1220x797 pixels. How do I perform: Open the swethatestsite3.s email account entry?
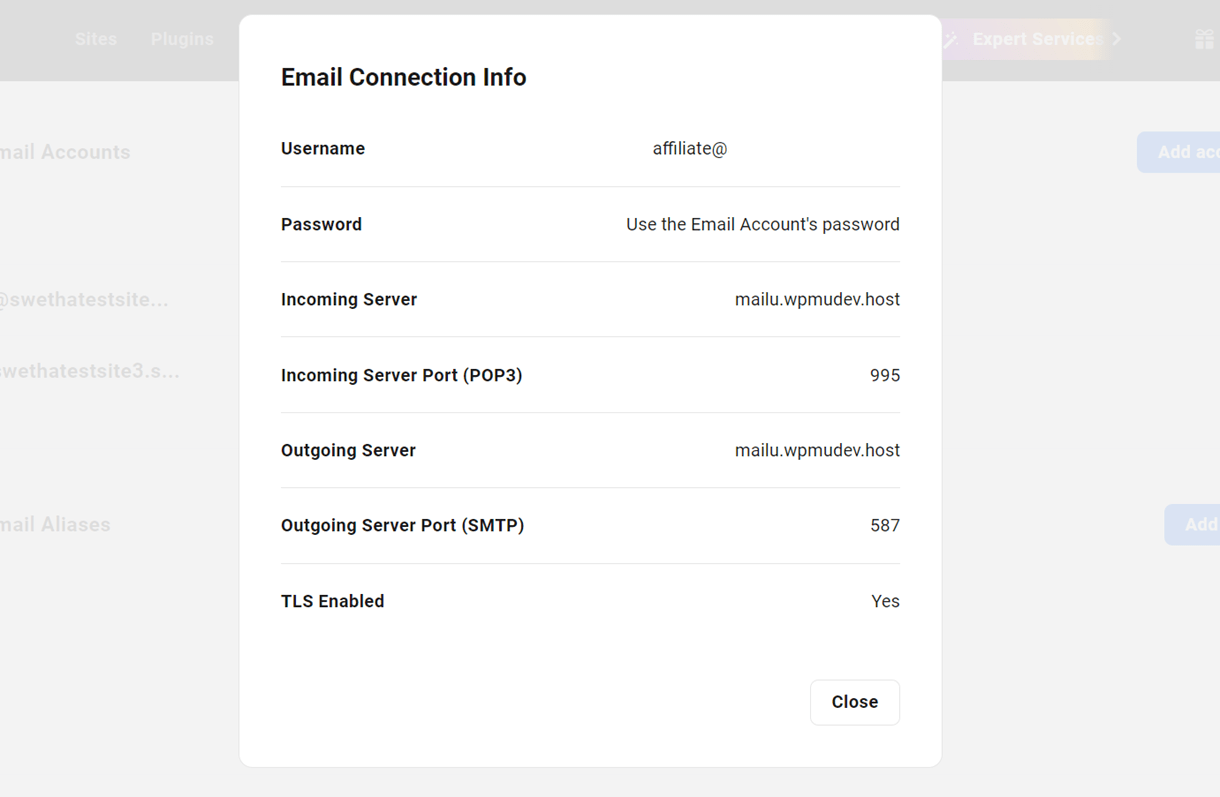(x=89, y=370)
